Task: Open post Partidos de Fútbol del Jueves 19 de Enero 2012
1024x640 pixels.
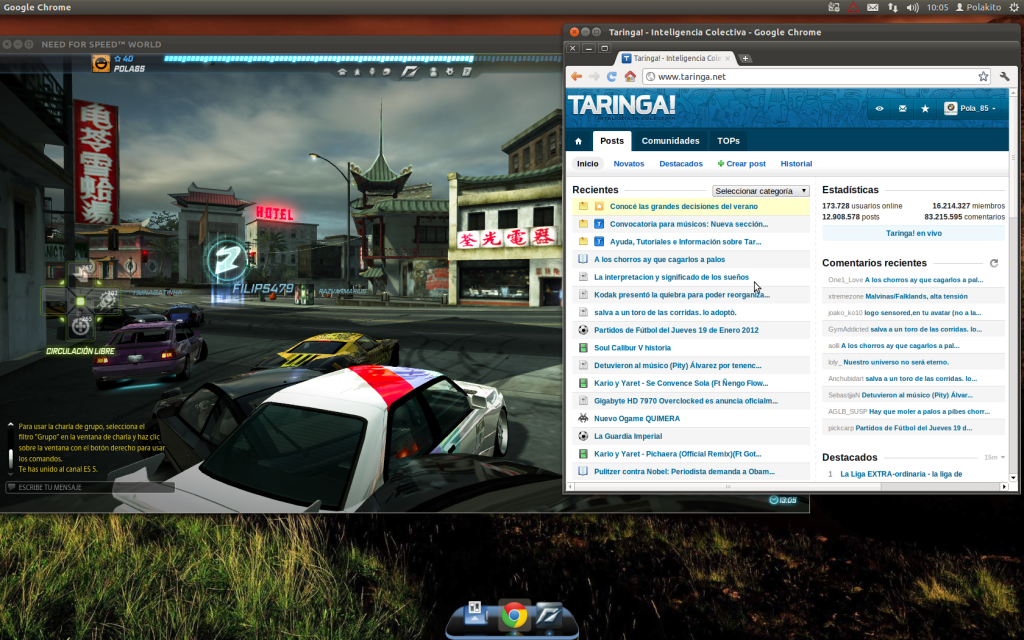Action: (677, 330)
